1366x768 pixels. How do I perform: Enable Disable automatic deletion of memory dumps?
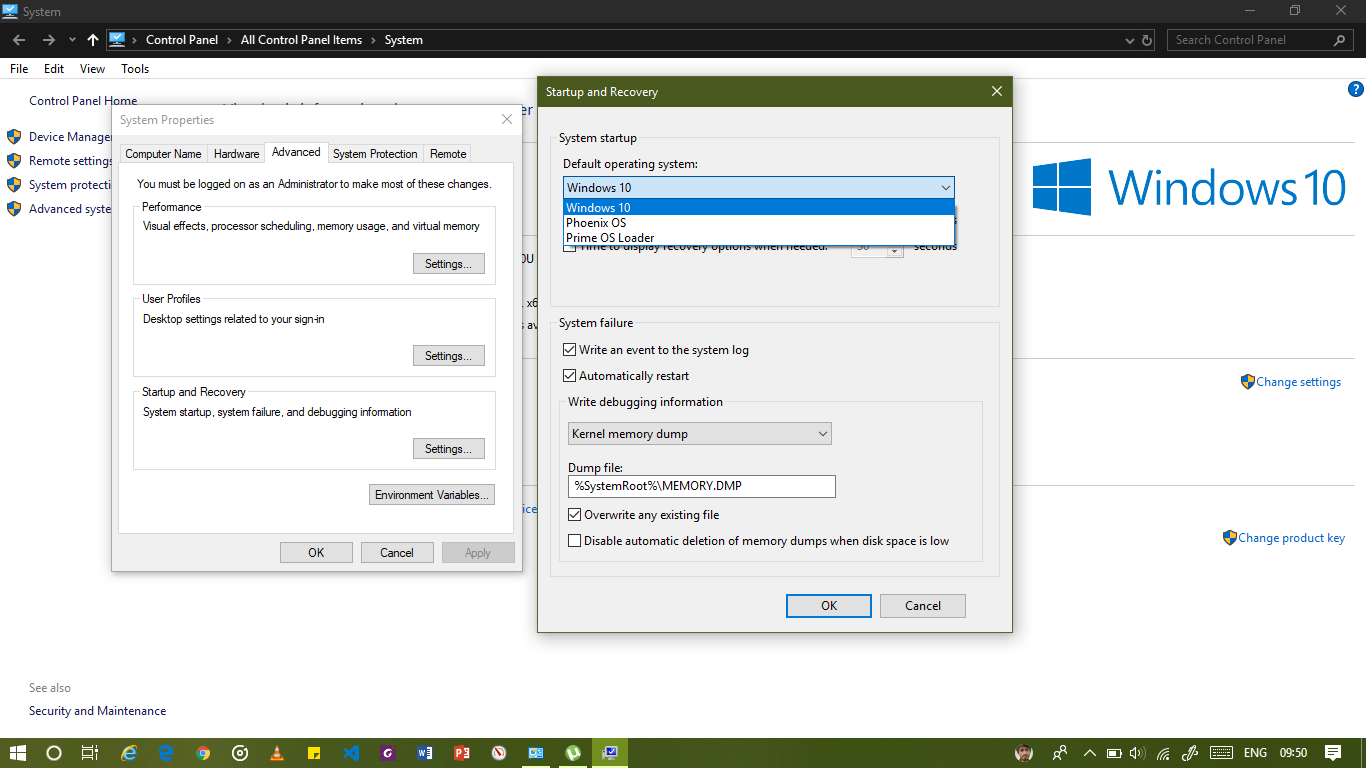(x=575, y=541)
